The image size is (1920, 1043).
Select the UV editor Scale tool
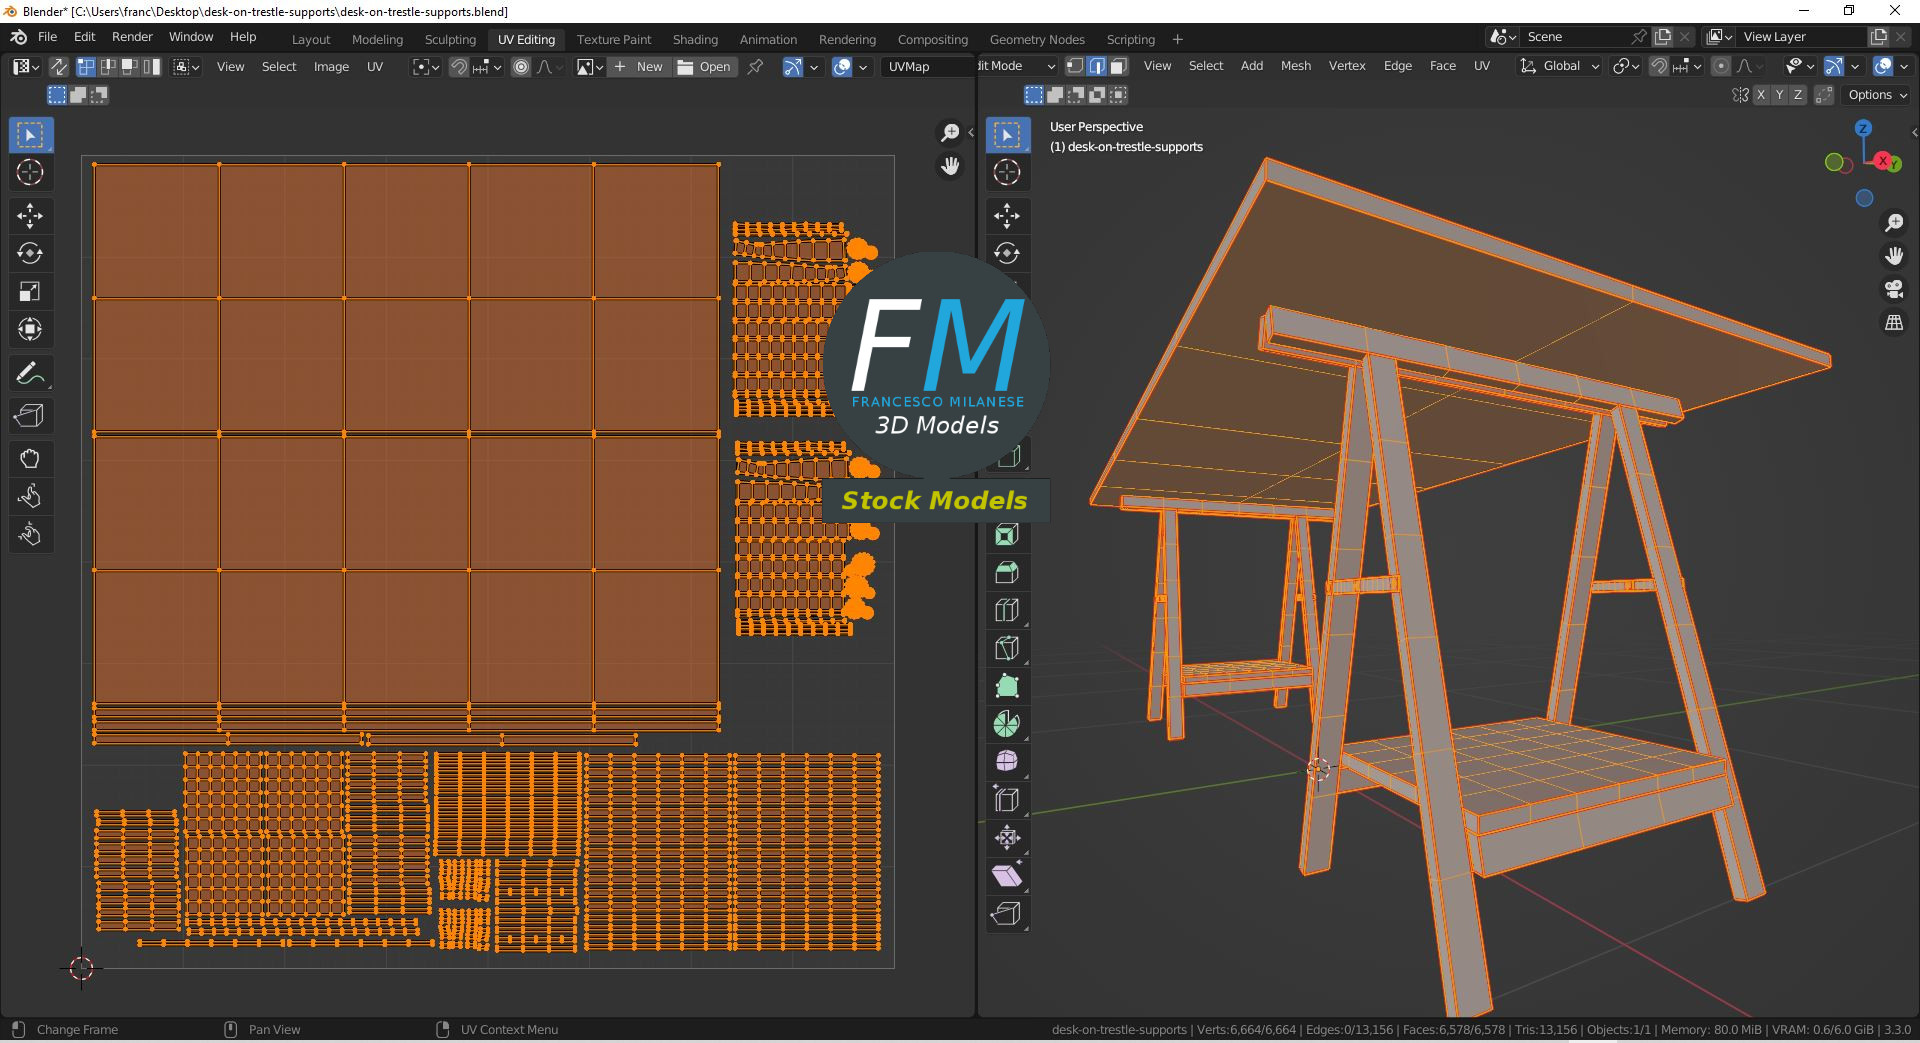pos(30,292)
